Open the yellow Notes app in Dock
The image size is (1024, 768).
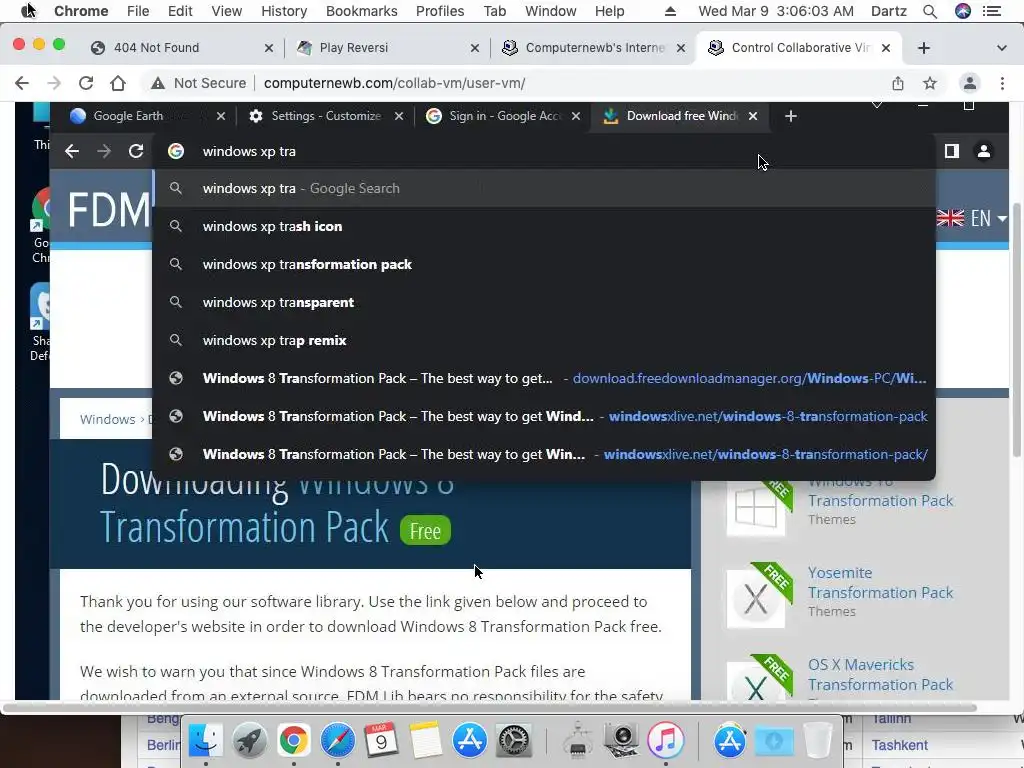[425, 741]
